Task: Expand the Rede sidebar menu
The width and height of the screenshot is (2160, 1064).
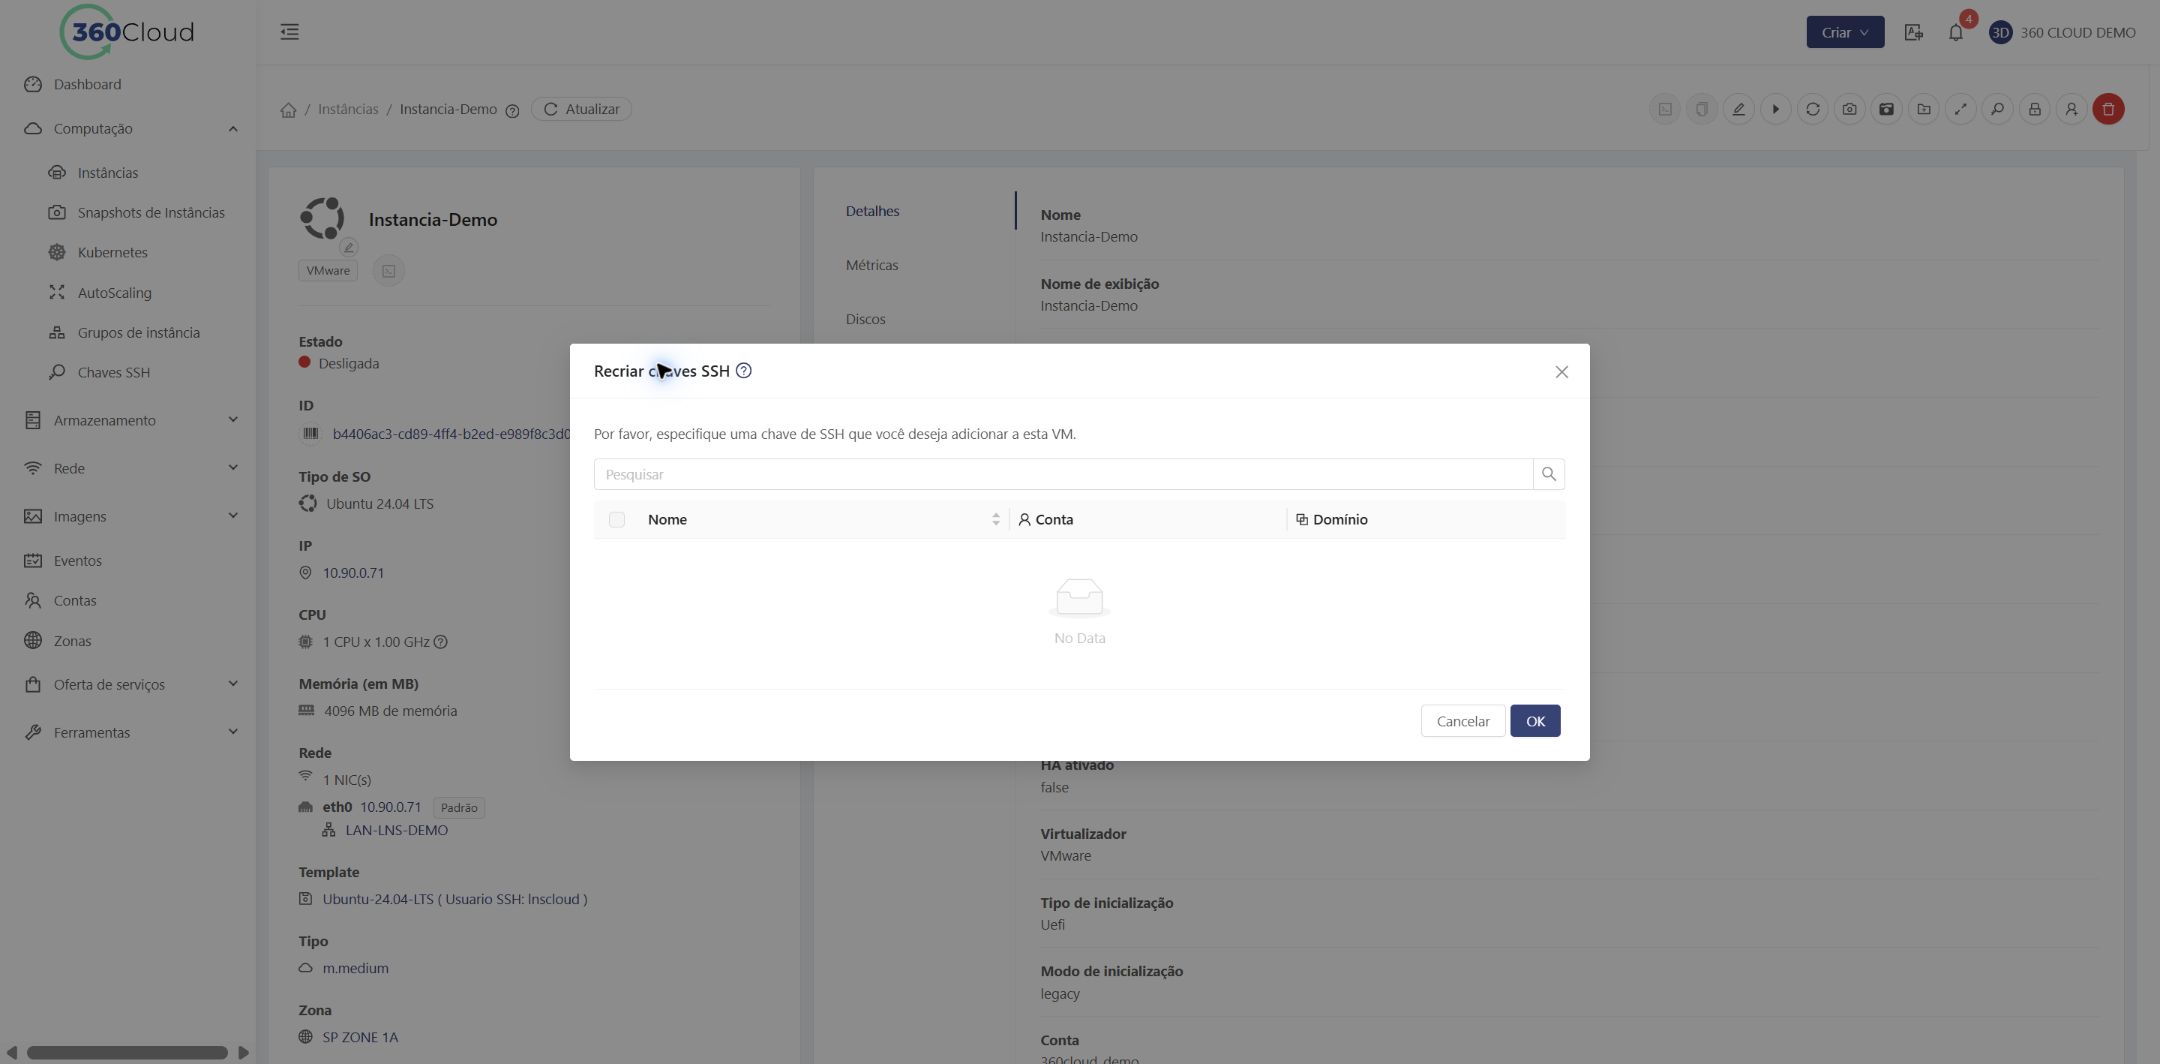Action: pyautogui.click(x=232, y=468)
